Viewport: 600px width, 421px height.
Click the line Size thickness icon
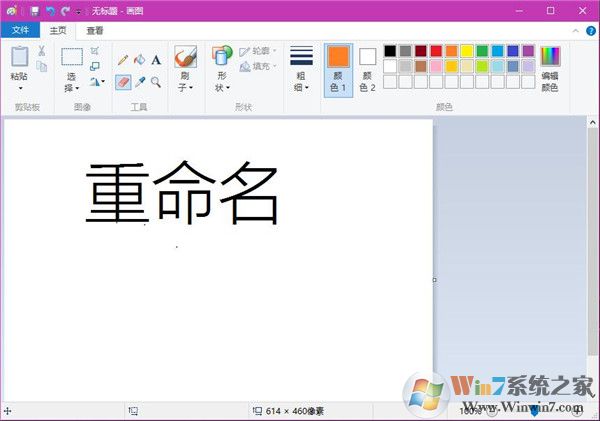pyautogui.click(x=301, y=55)
